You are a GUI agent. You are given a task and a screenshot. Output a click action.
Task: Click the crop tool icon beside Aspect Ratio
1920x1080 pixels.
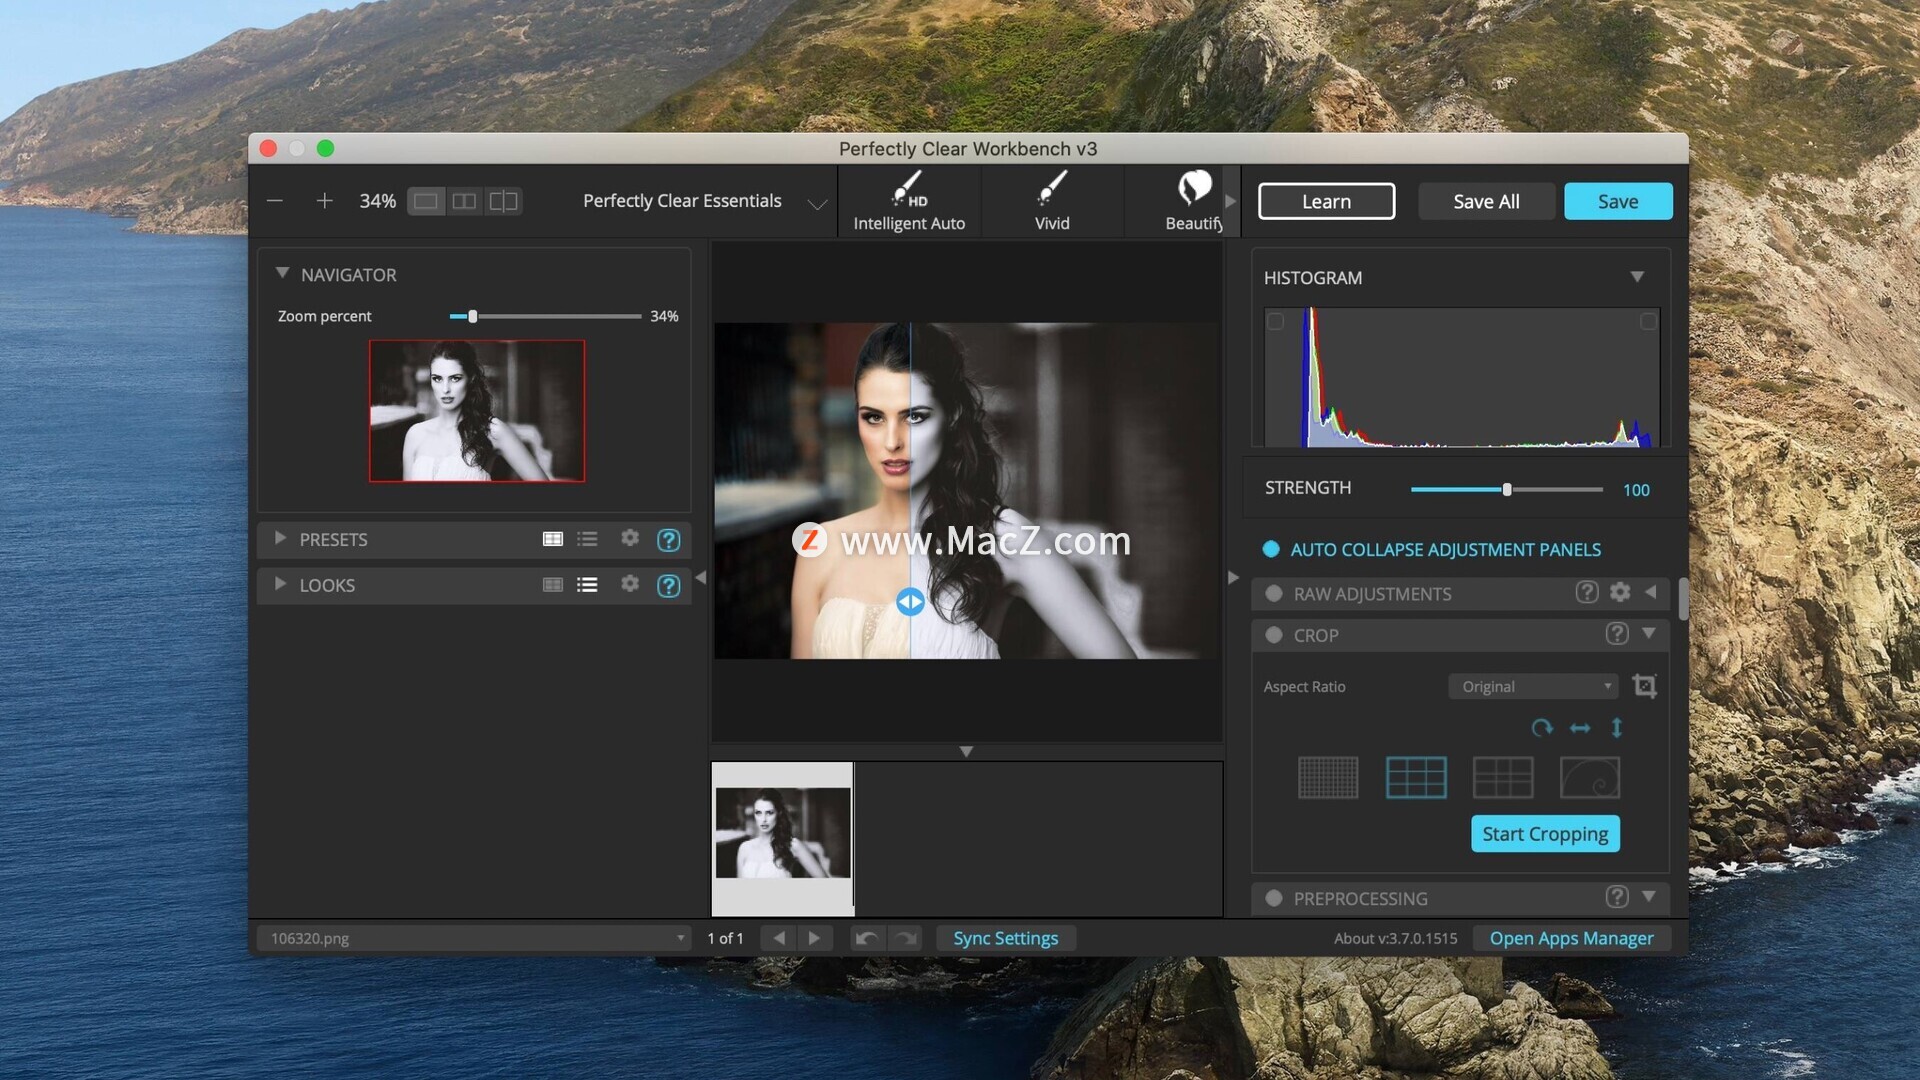pos(1644,686)
